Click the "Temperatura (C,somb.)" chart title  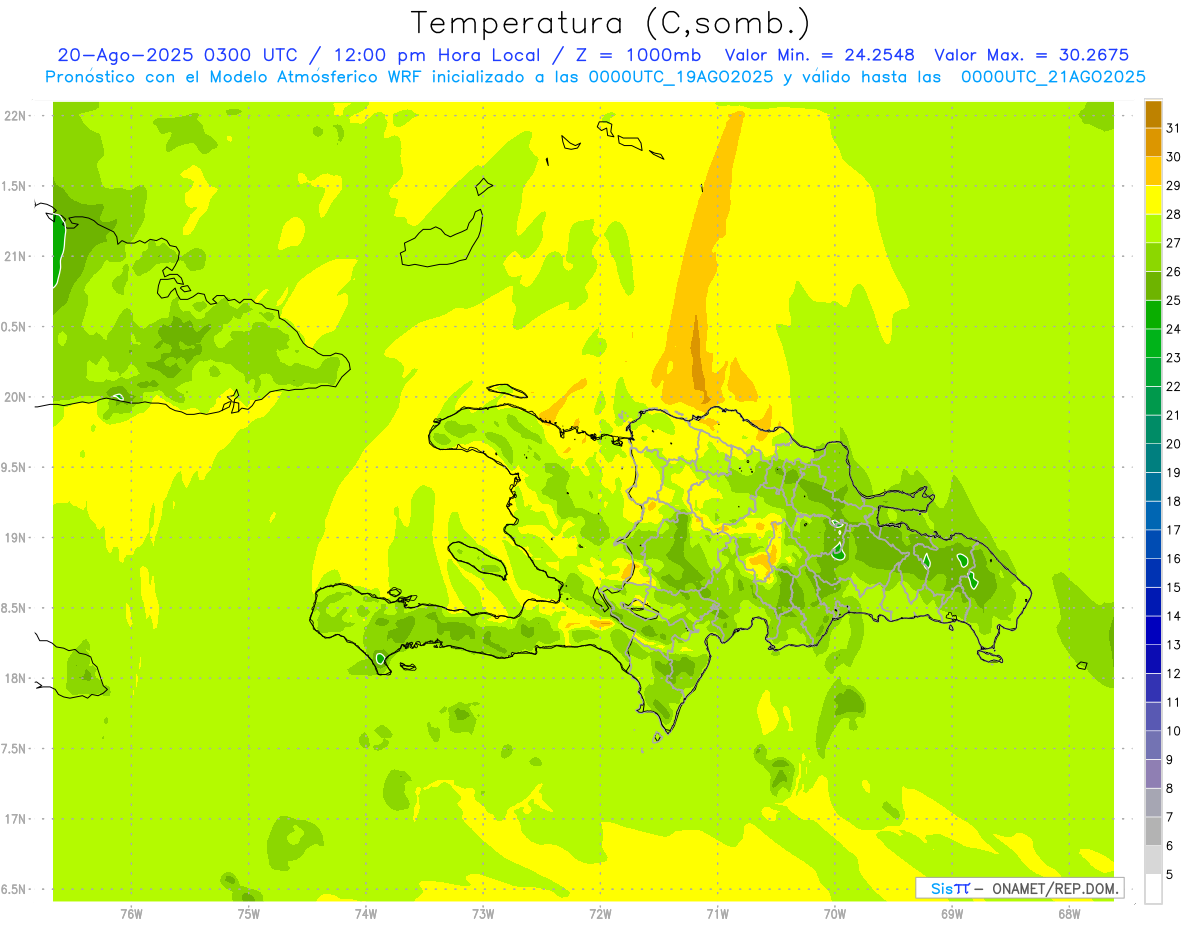pyautogui.click(x=611, y=24)
